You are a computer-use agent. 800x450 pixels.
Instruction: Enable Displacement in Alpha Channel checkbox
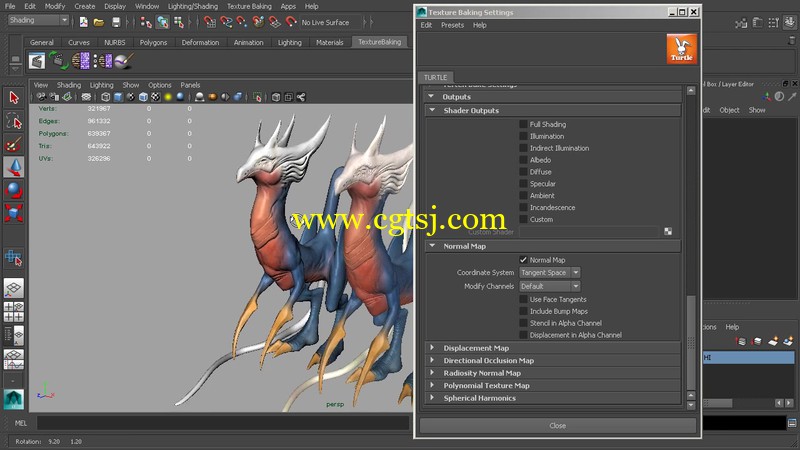pyautogui.click(x=523, y=335)
